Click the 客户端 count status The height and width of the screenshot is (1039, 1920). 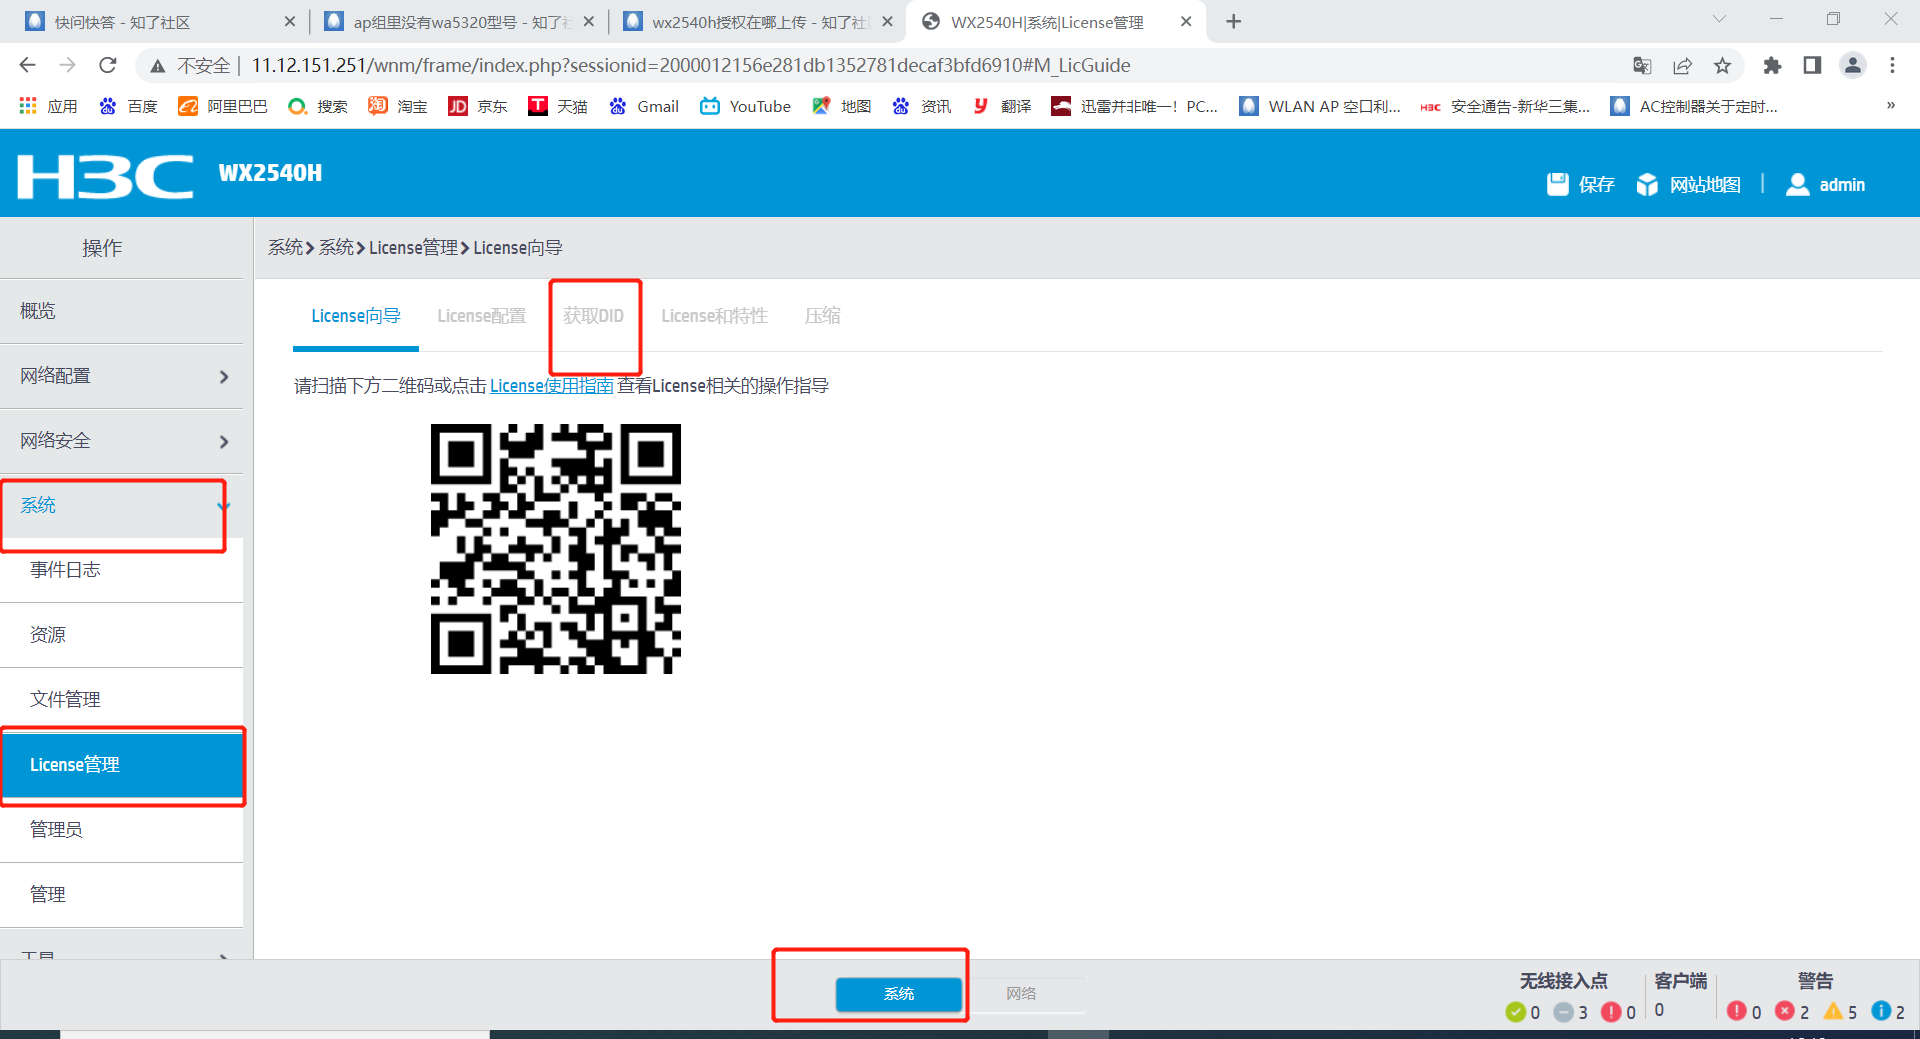click(x=1680, y=995)
